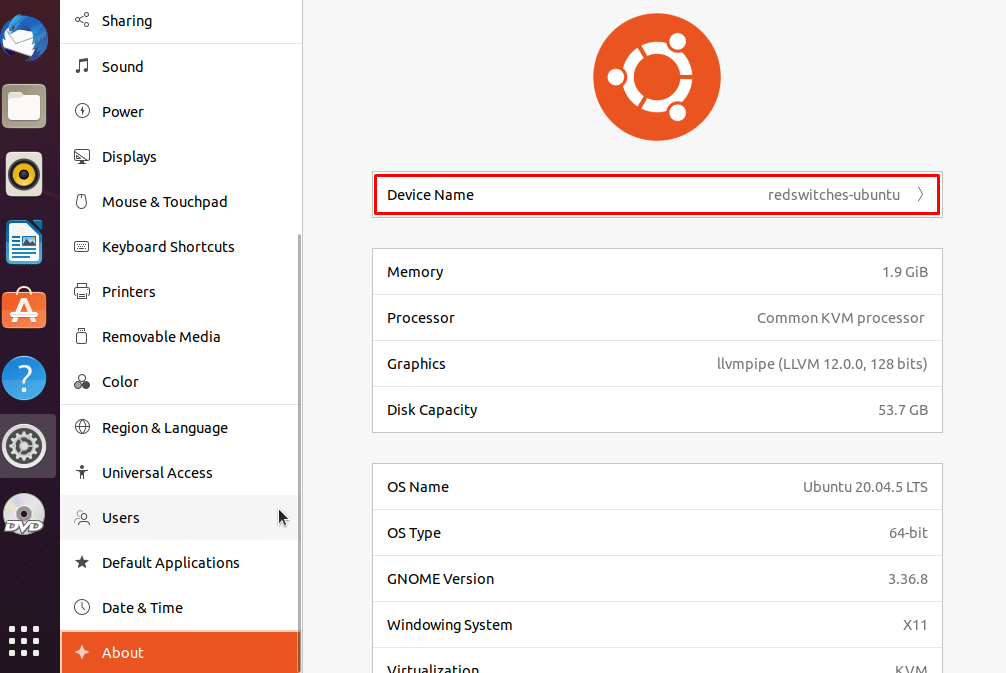Click the Disk Capacity 53.7 GB value
Image resolution: width=1006 pixels, height=673 pixels.
[903, 409]
